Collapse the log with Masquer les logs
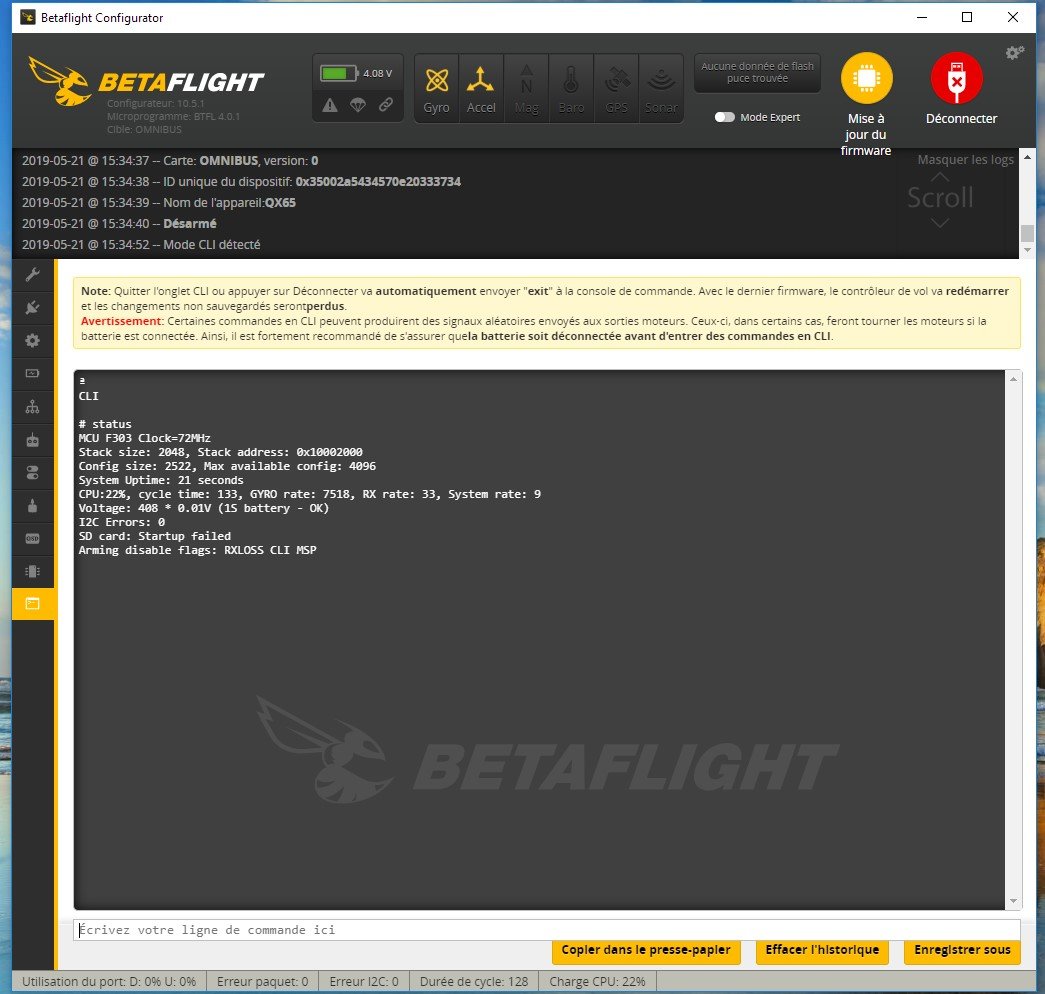Image resolution: width=1045 pixels, height=994 pixels. 965,160
